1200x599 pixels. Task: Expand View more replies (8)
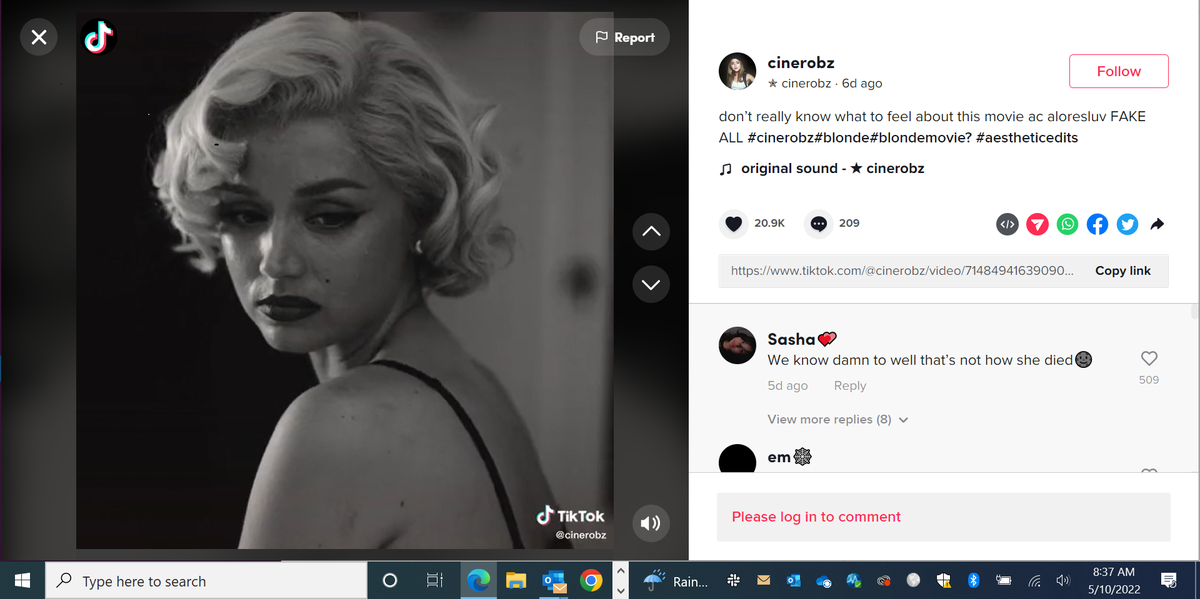click(x=837, y=420)
